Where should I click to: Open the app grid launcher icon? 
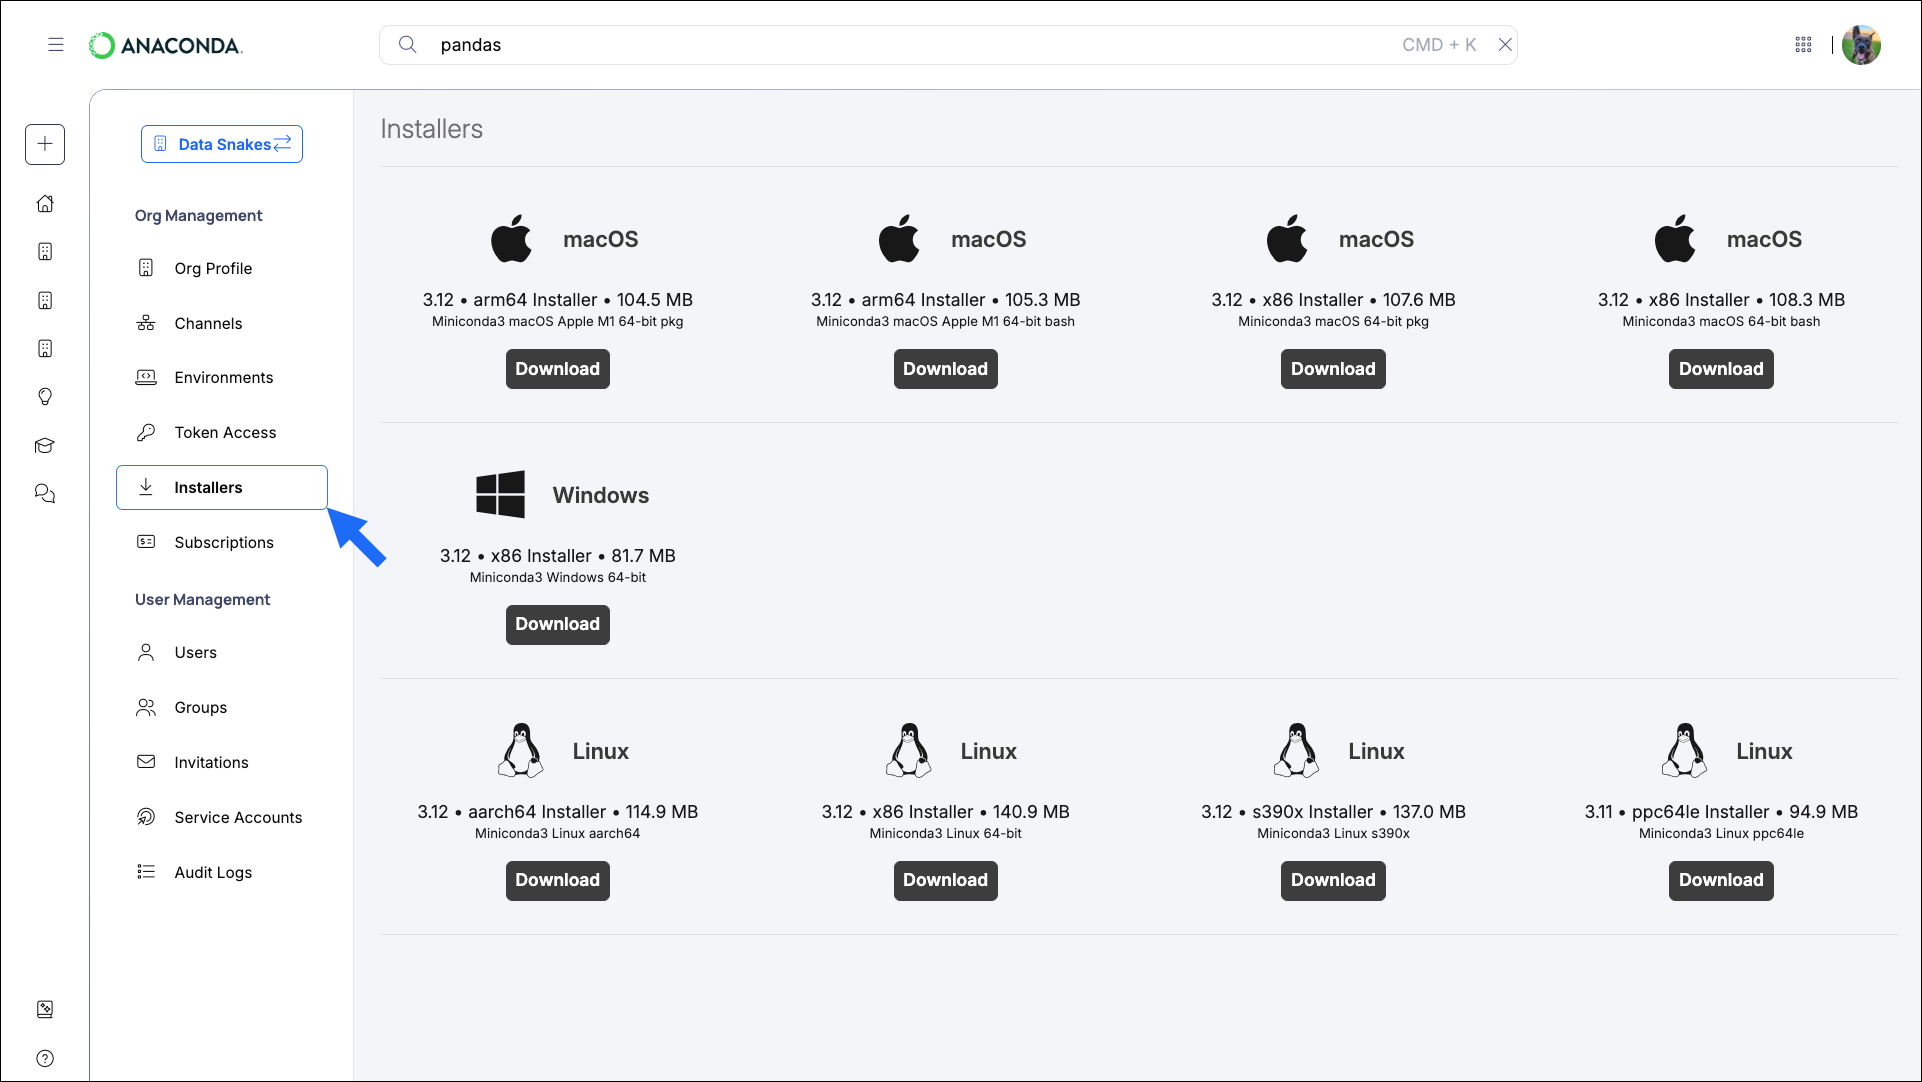pyautogui.click(x=1803, y=45)
